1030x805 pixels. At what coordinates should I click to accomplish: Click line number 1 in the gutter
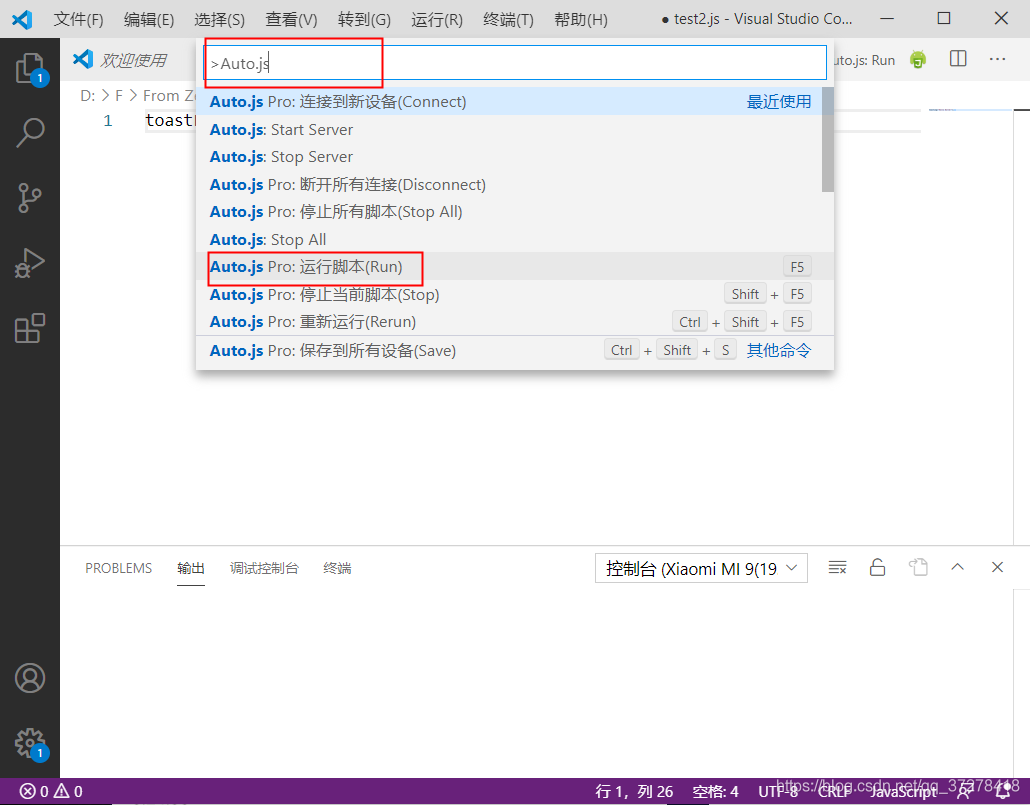(x=108, y=121)
